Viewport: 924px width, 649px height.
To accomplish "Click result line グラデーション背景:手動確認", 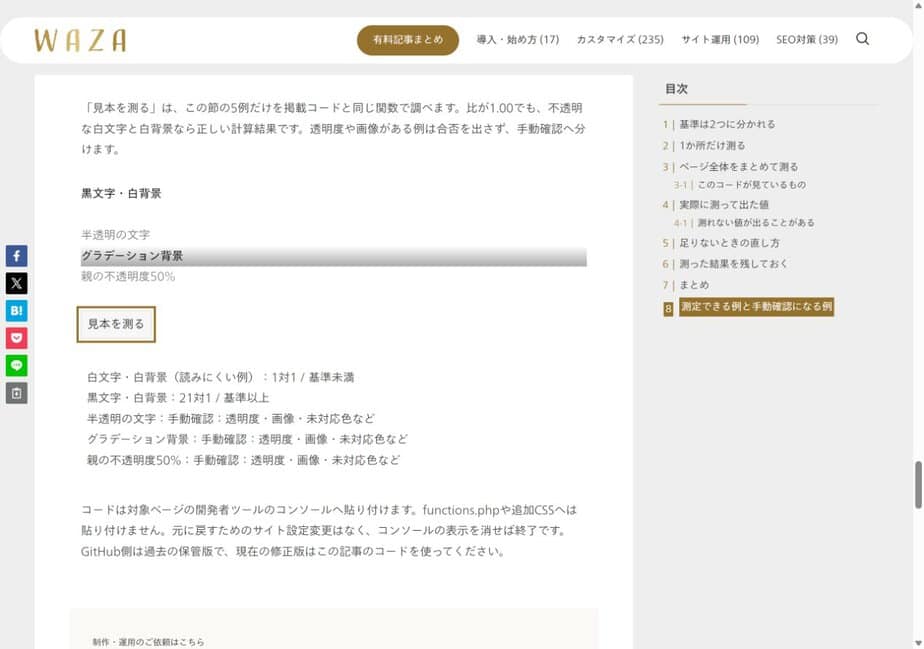I will 247,439.
